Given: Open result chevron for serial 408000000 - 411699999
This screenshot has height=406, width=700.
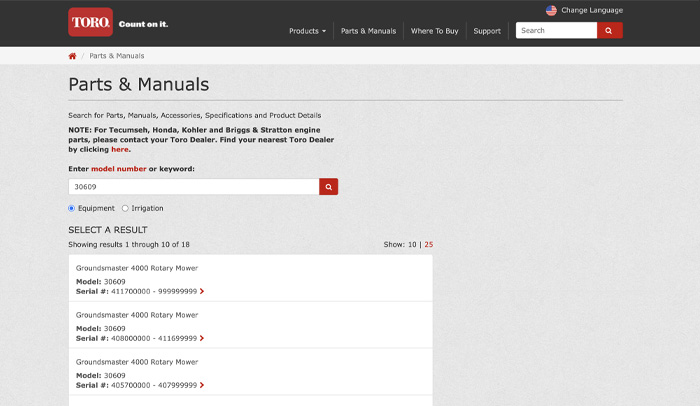Looking at the screenshot, I should click(202, 338).
